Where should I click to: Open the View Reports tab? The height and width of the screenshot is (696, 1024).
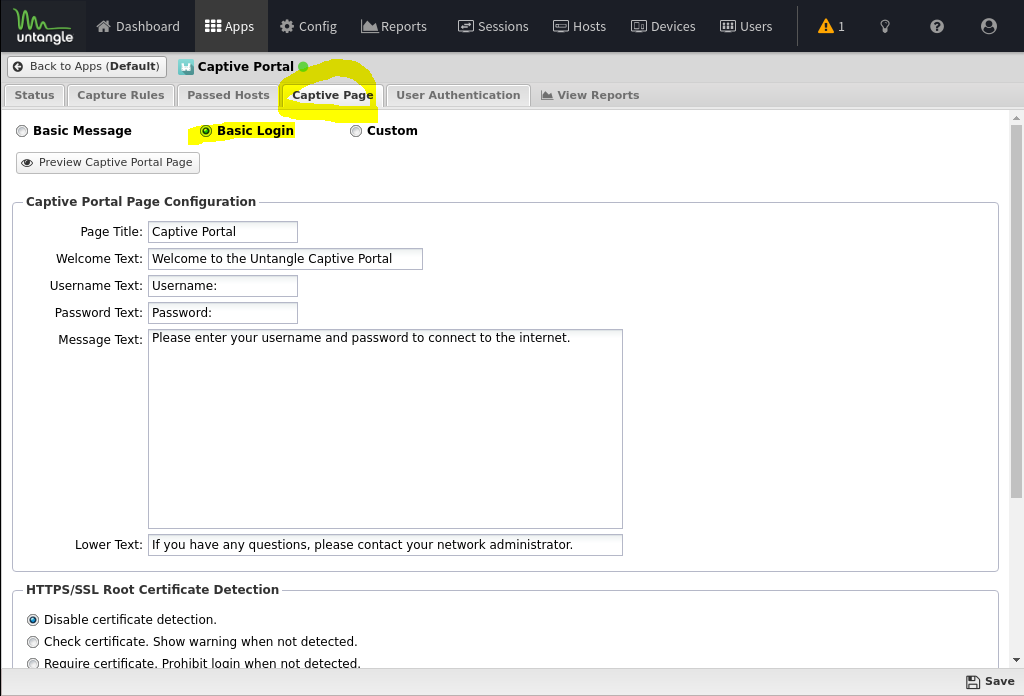pos(590,95)
